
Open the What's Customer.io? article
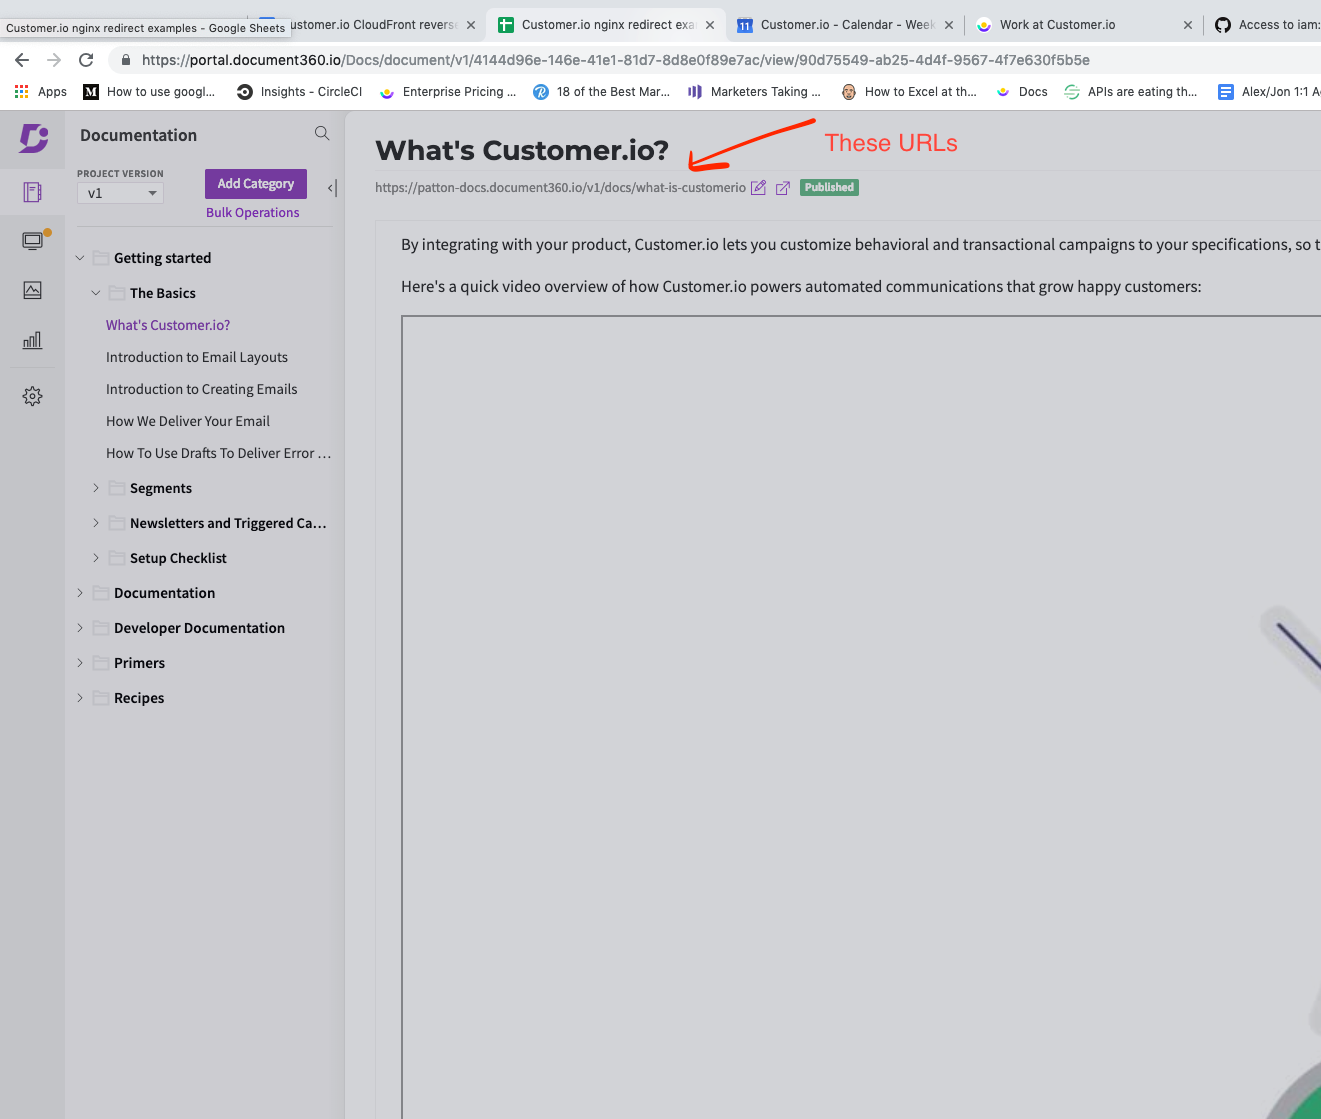pyautogui.click(x=168, y=325)
